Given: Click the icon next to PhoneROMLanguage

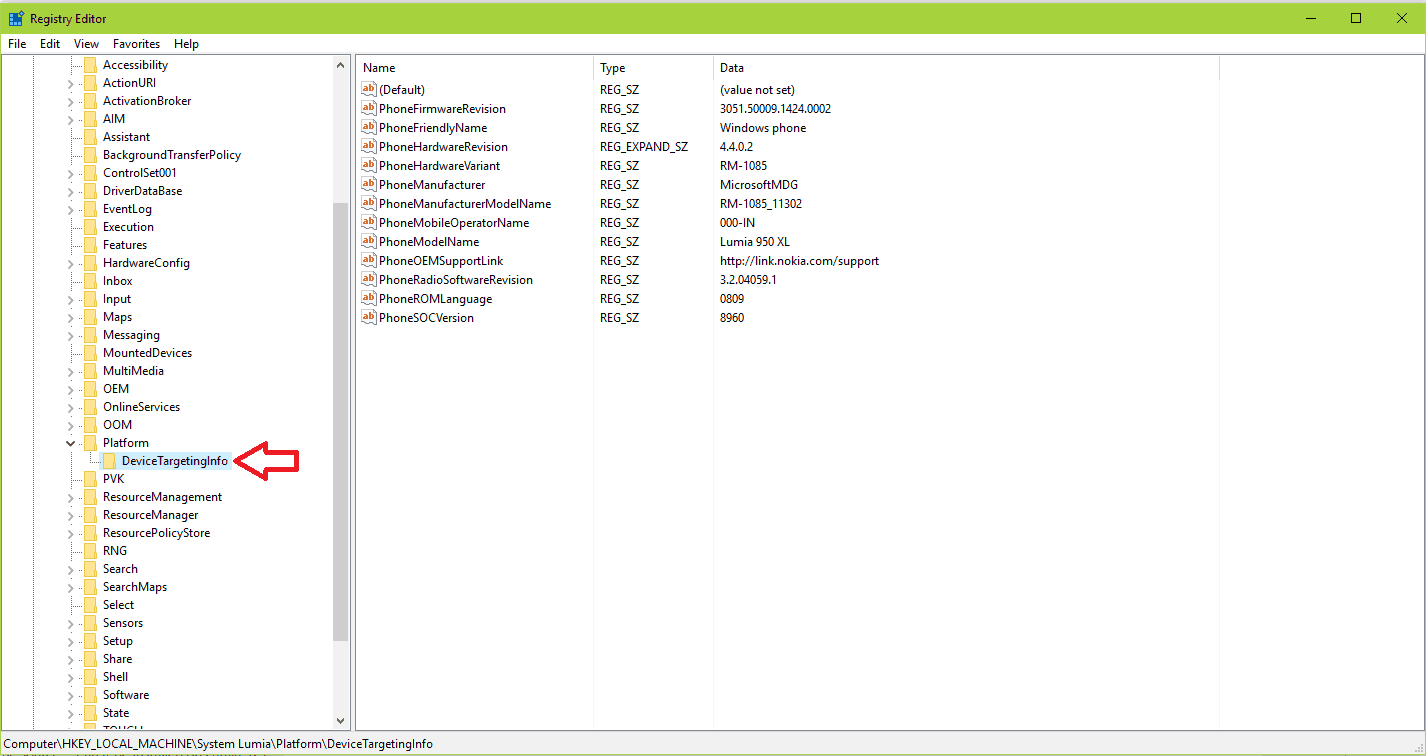Looking at the screenshot, I should pos(368,299).
